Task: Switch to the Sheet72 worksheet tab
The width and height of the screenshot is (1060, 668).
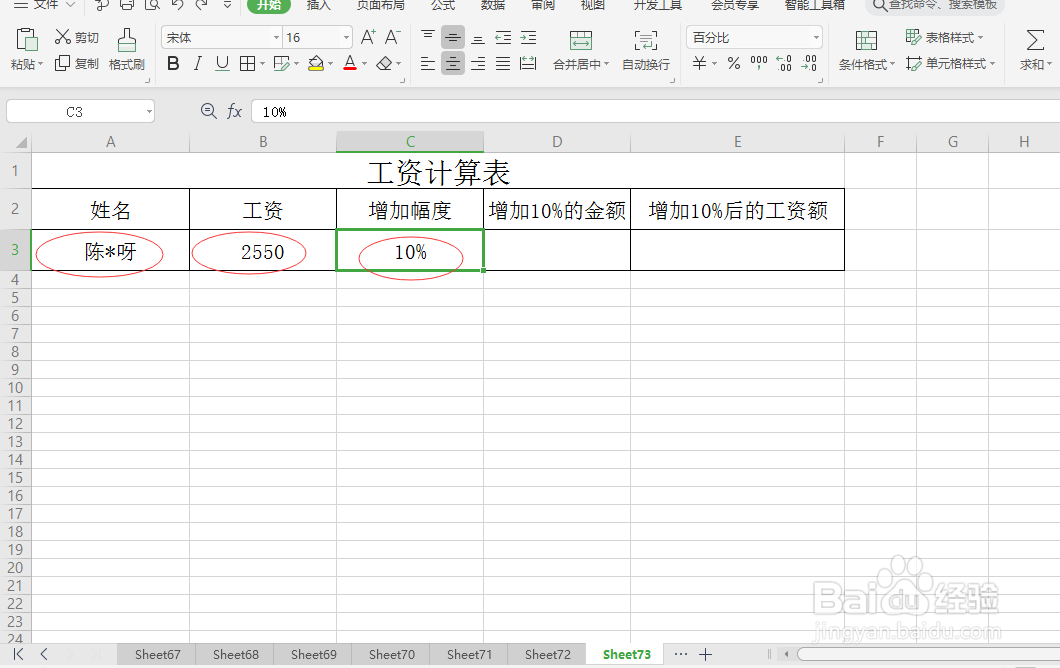Action: 548,654
